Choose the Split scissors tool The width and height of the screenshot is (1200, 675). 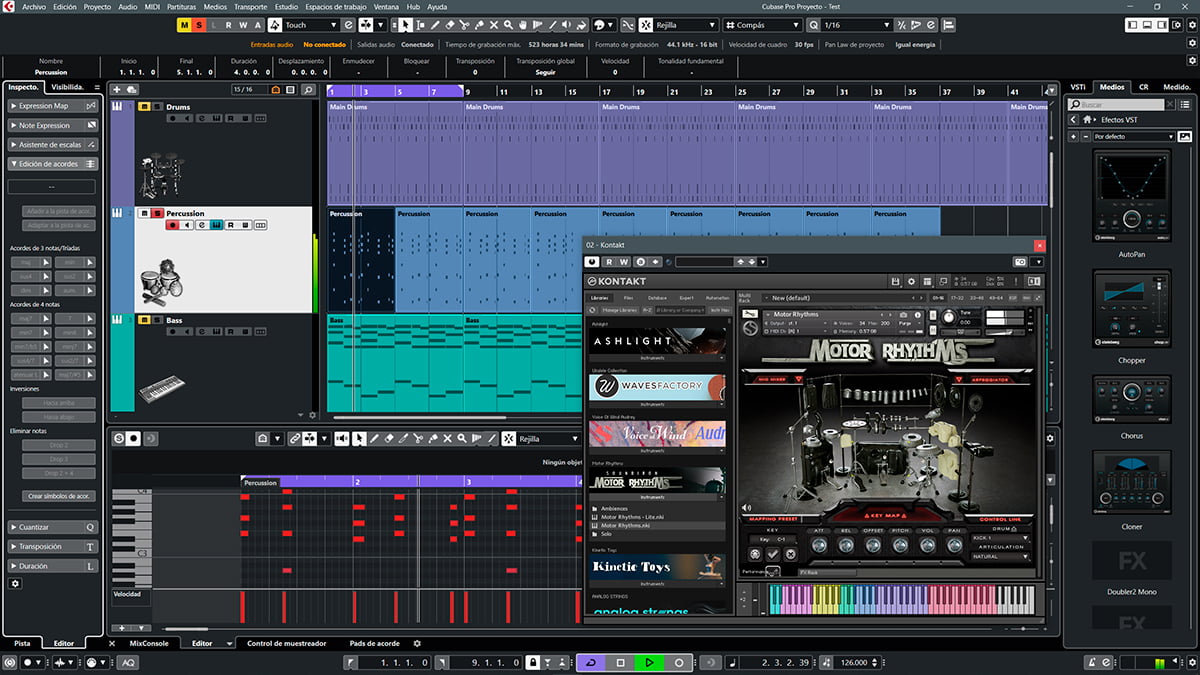(x=464, y=25)
